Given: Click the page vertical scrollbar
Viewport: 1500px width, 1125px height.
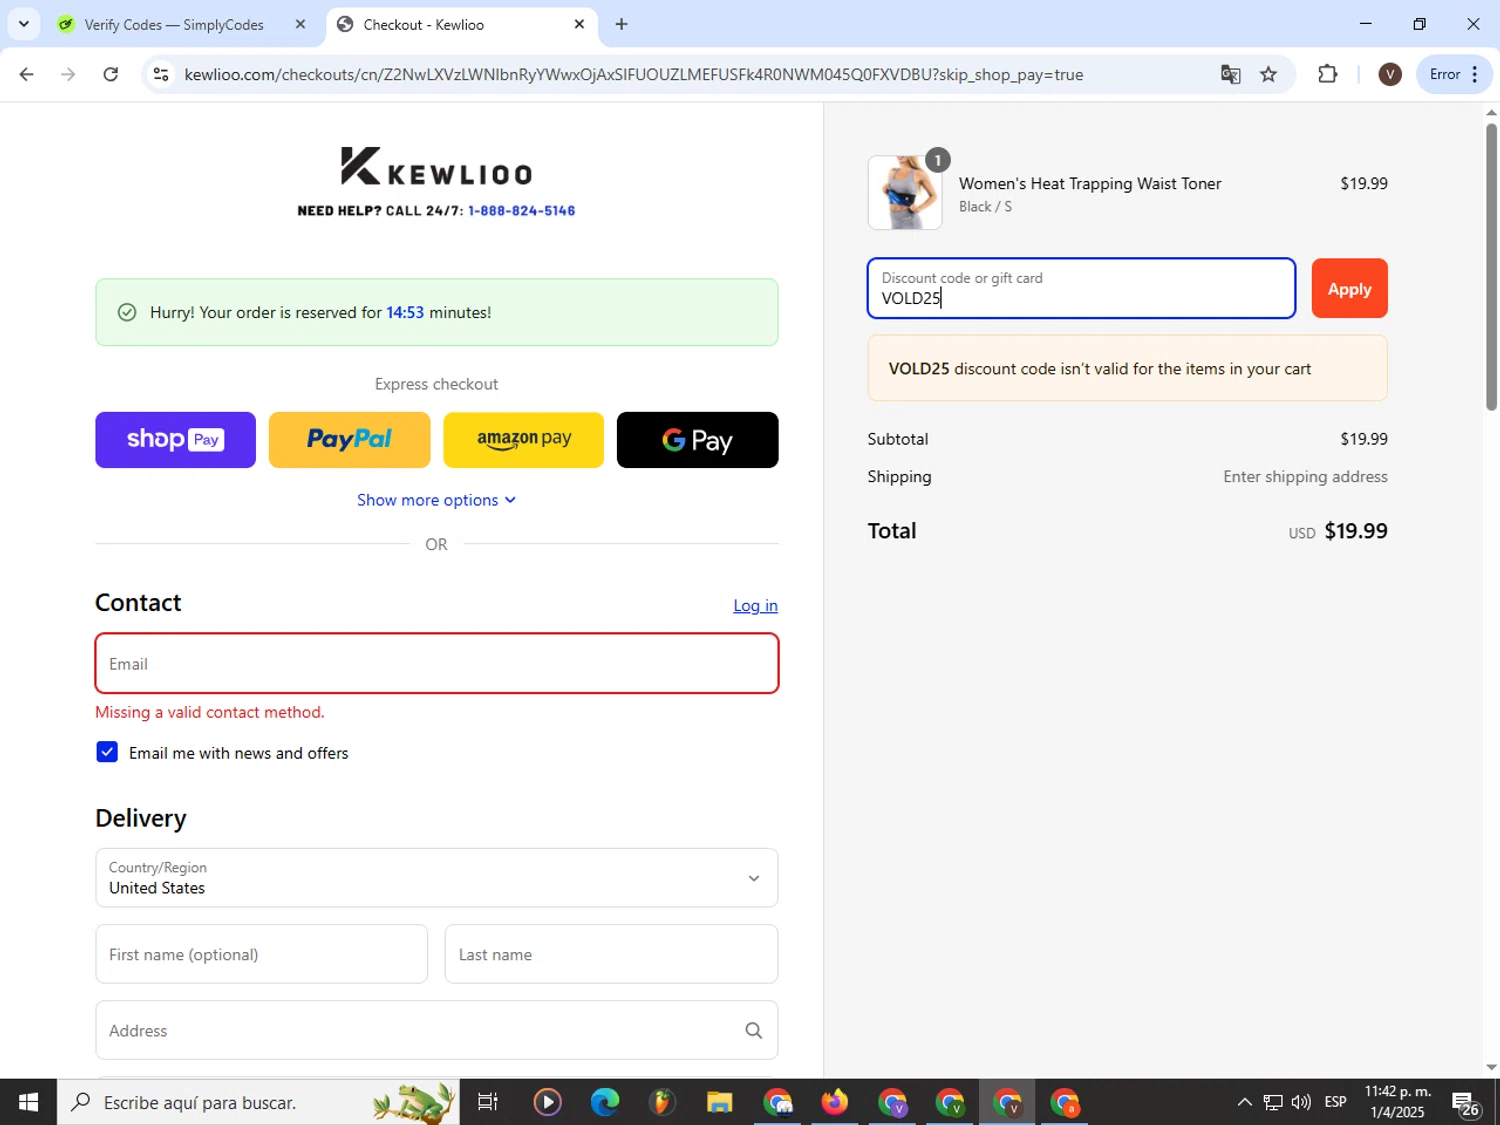Looking at the screenshot, I should pos(1491,268).
